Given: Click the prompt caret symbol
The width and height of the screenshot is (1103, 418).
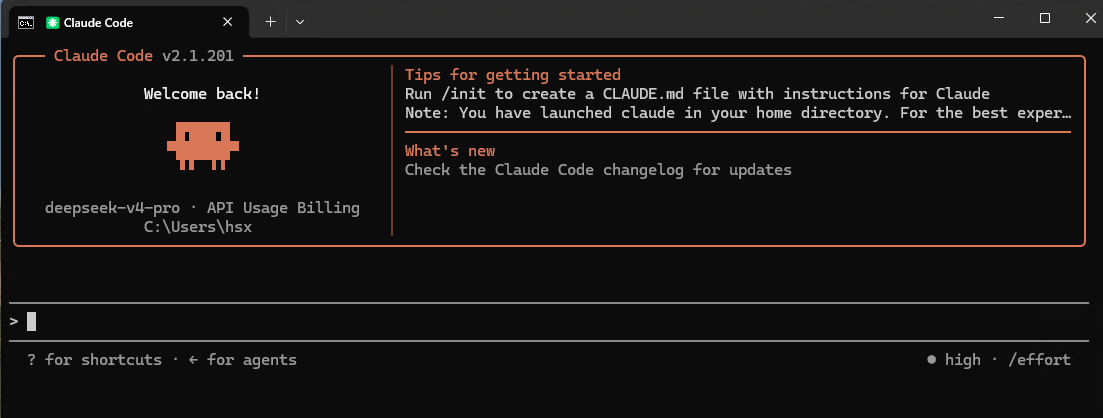Looking at the screenshot, I should point(14,322).
